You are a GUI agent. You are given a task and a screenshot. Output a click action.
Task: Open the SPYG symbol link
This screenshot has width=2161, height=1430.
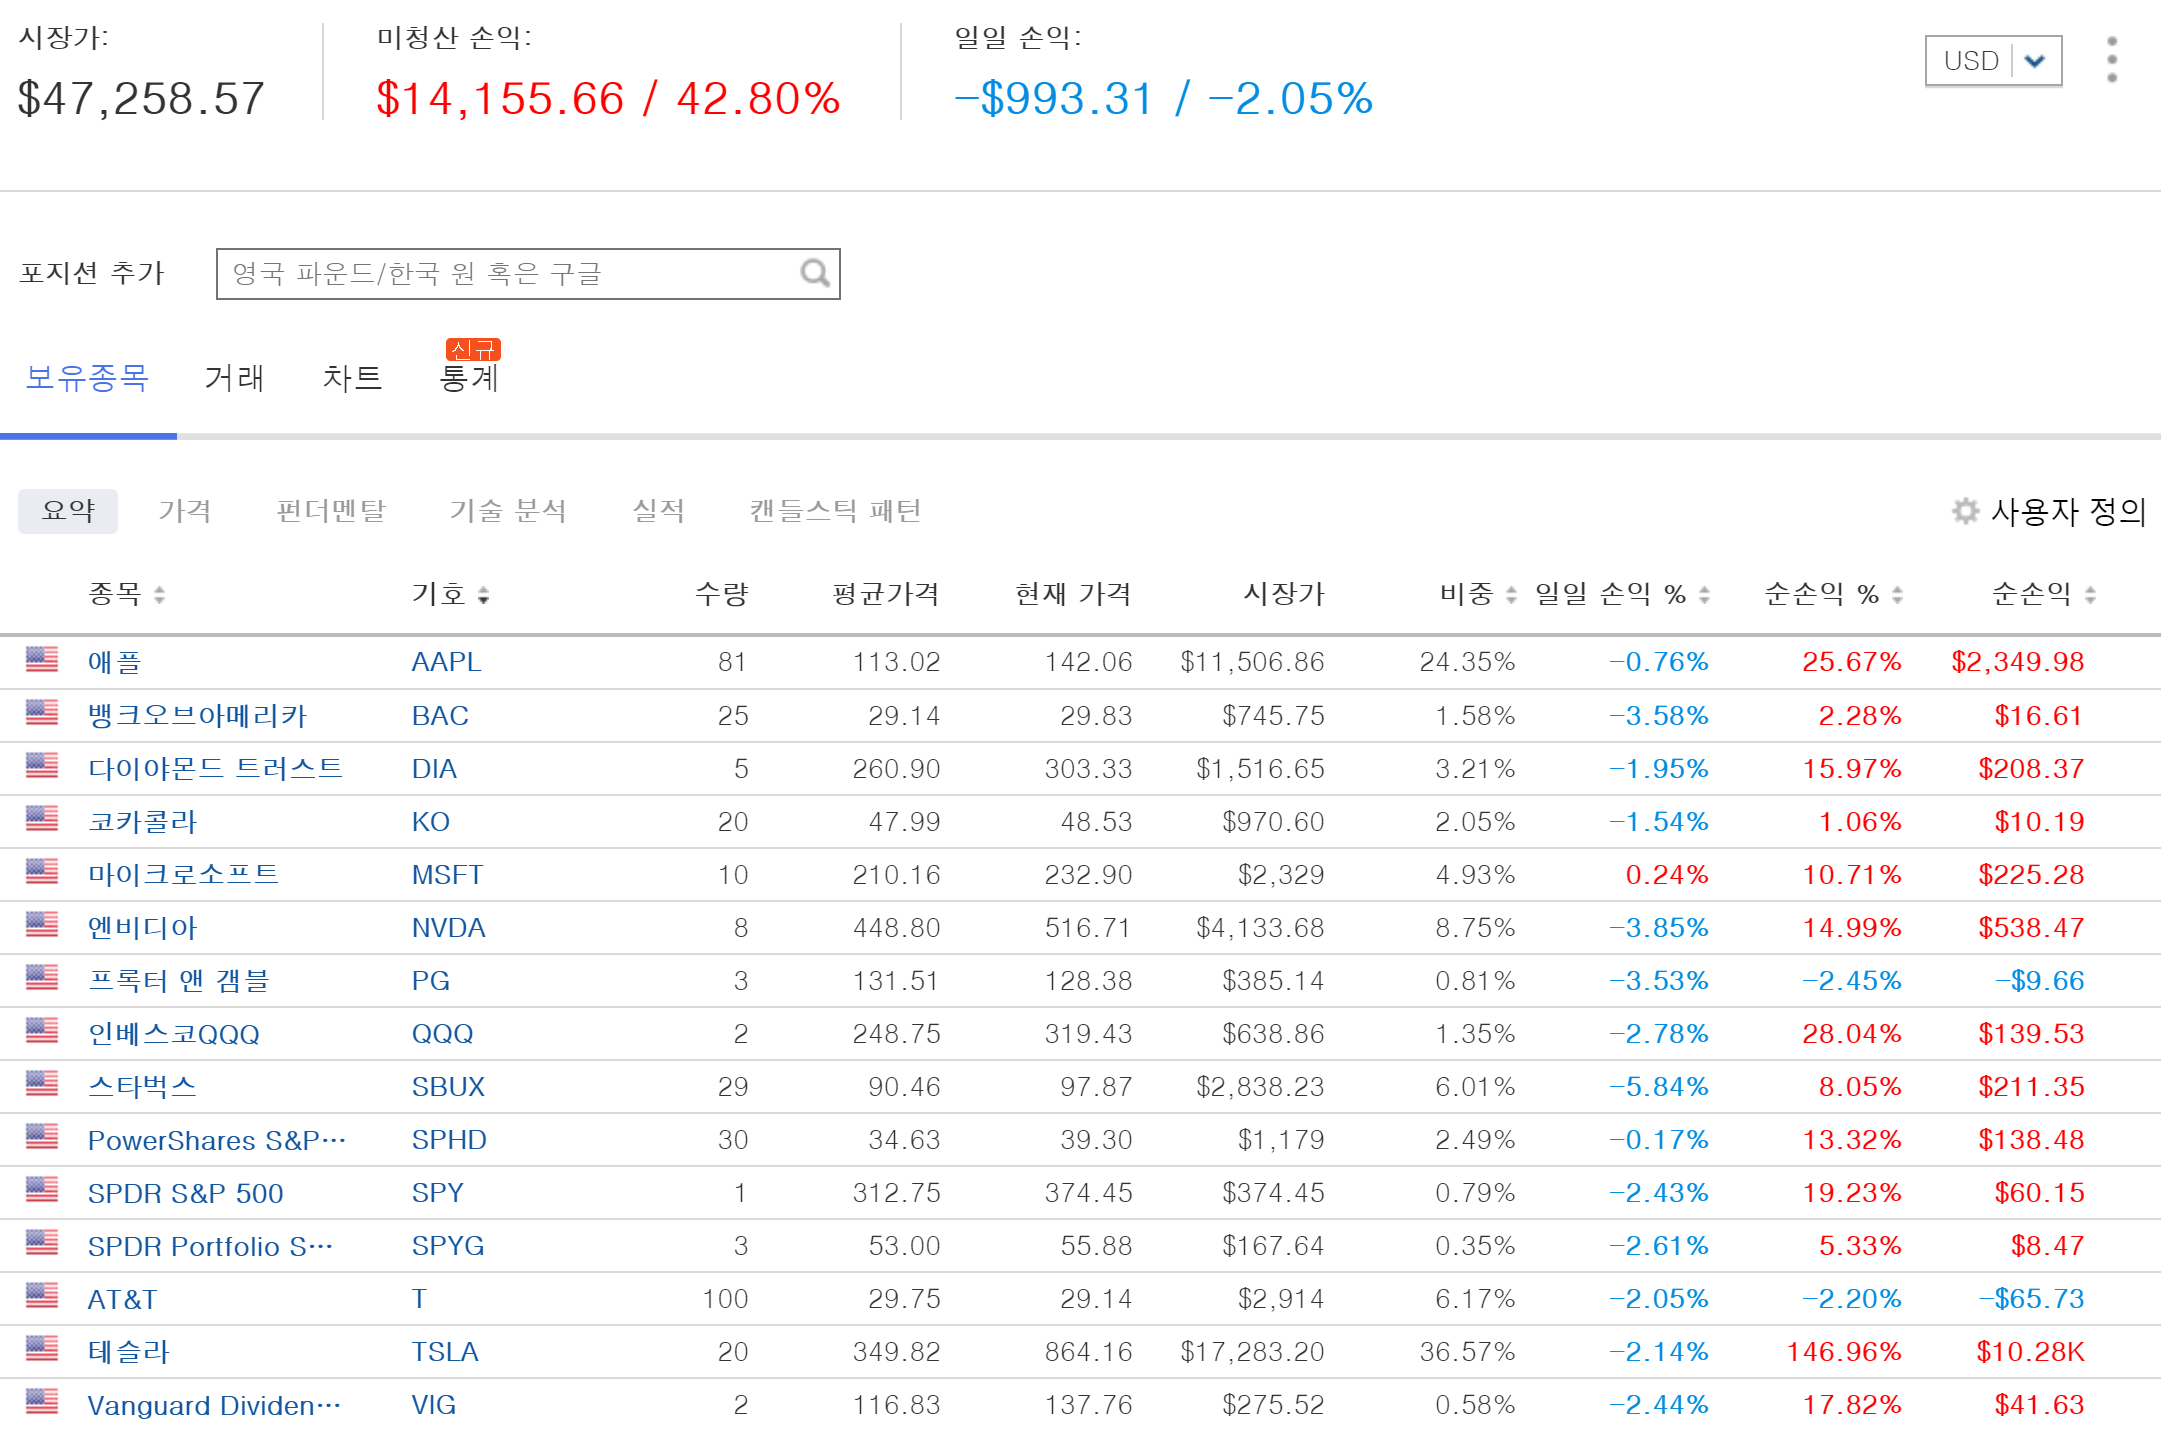(x=448, y=1246)
